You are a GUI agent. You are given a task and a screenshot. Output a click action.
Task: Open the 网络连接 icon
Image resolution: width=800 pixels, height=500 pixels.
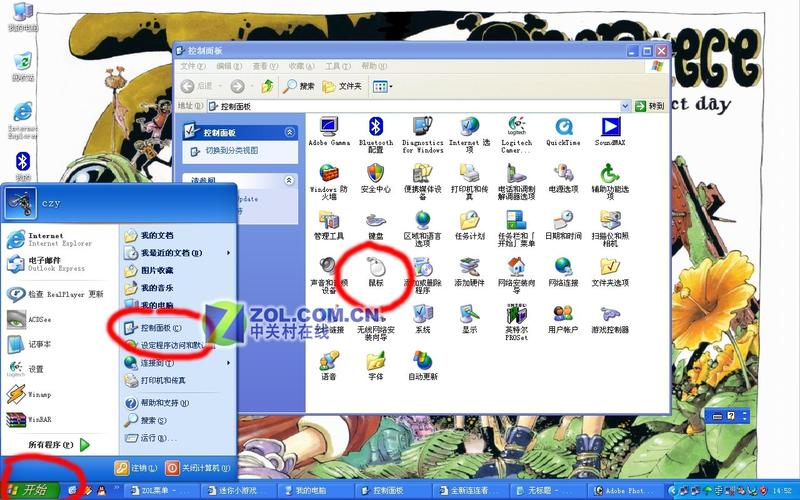click(563, 272)
